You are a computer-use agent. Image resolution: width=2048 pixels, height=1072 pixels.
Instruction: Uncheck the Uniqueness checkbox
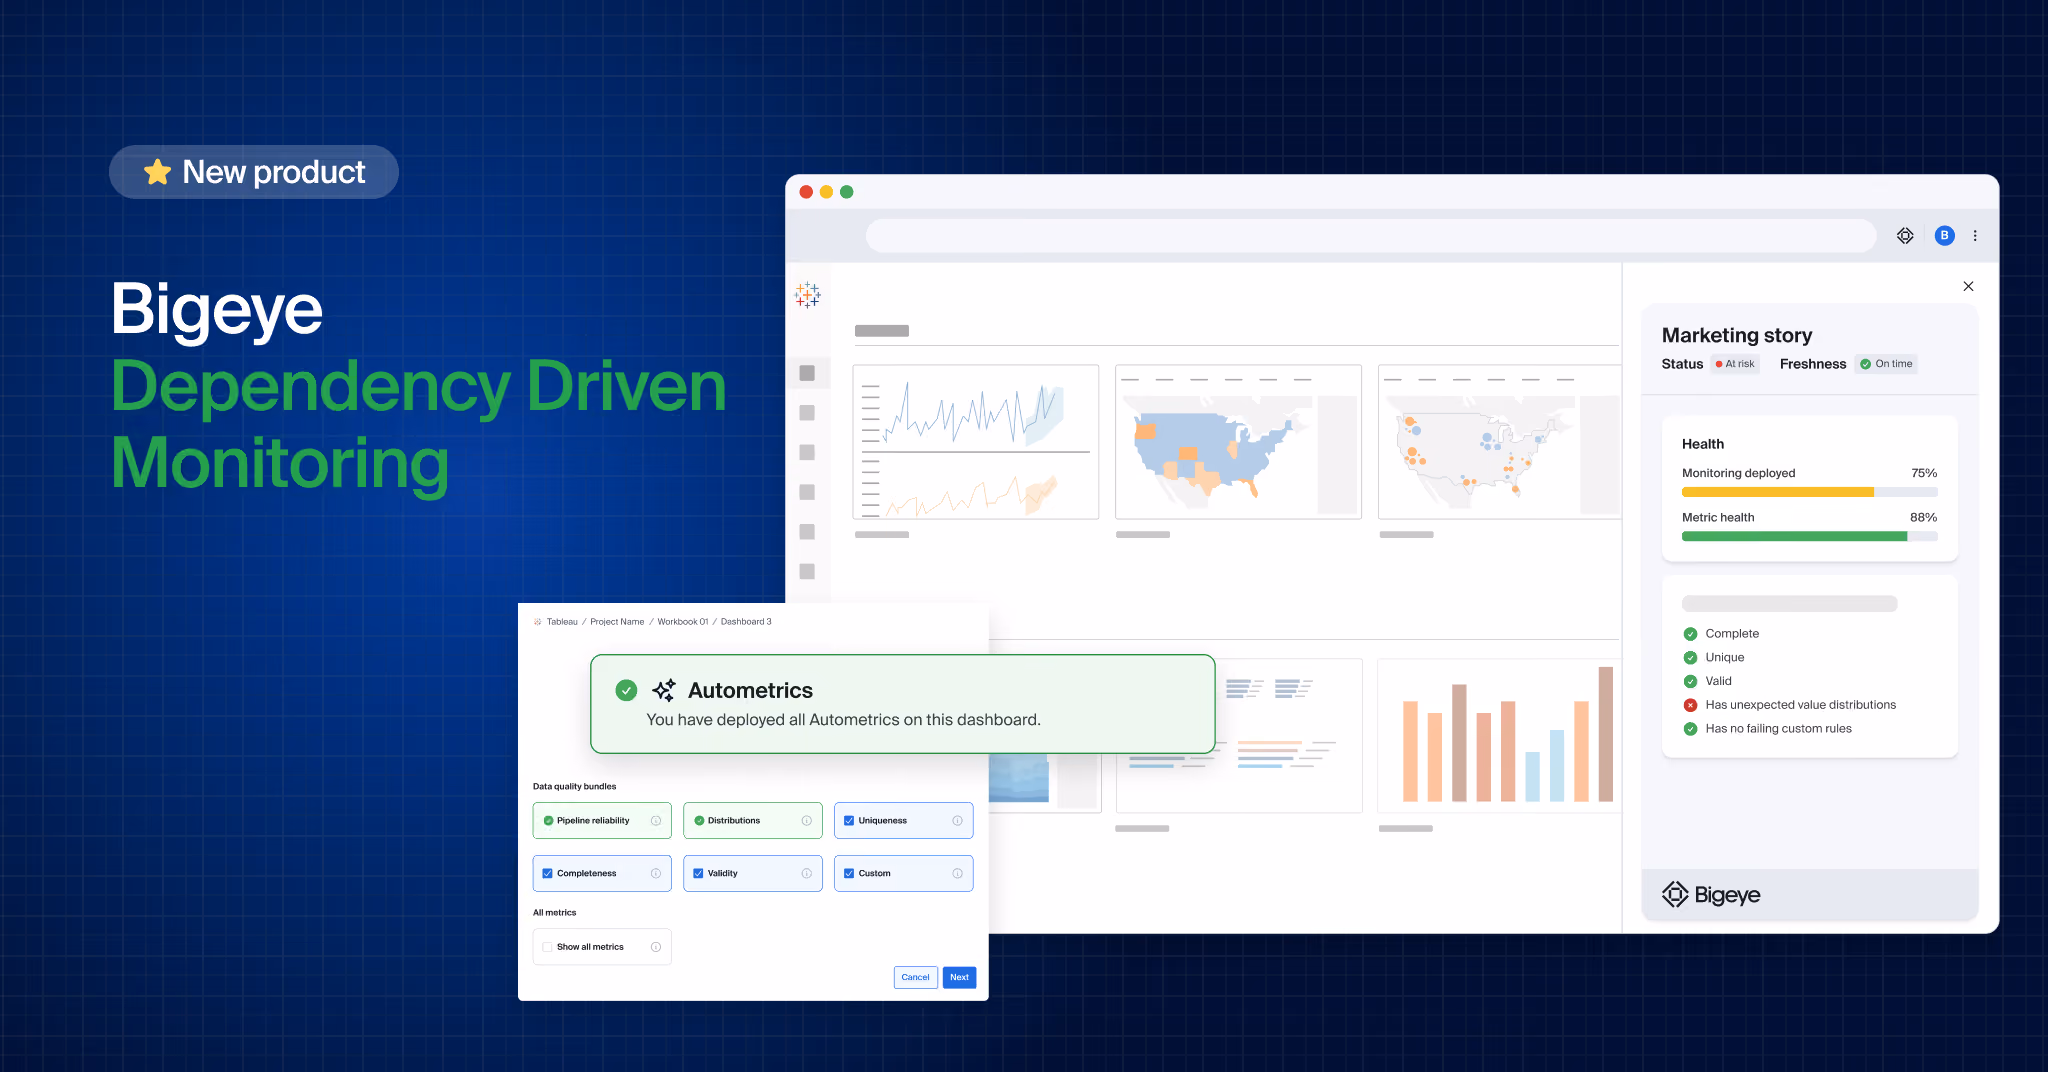(849, 821)
